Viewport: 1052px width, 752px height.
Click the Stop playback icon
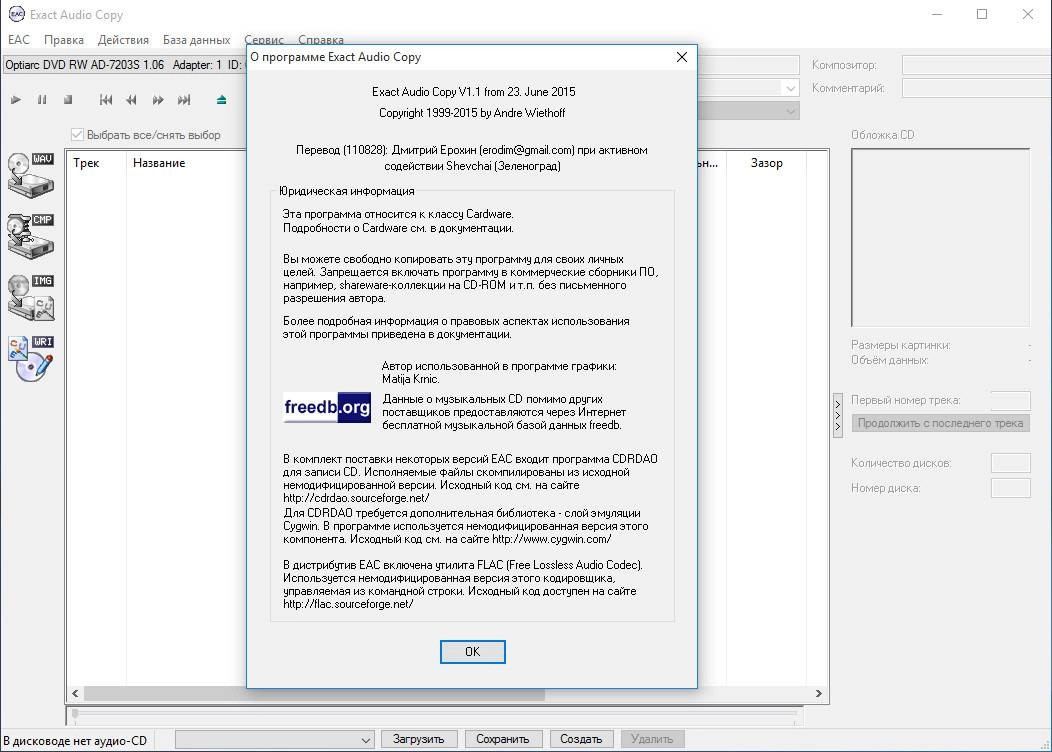tap(68, 100)
